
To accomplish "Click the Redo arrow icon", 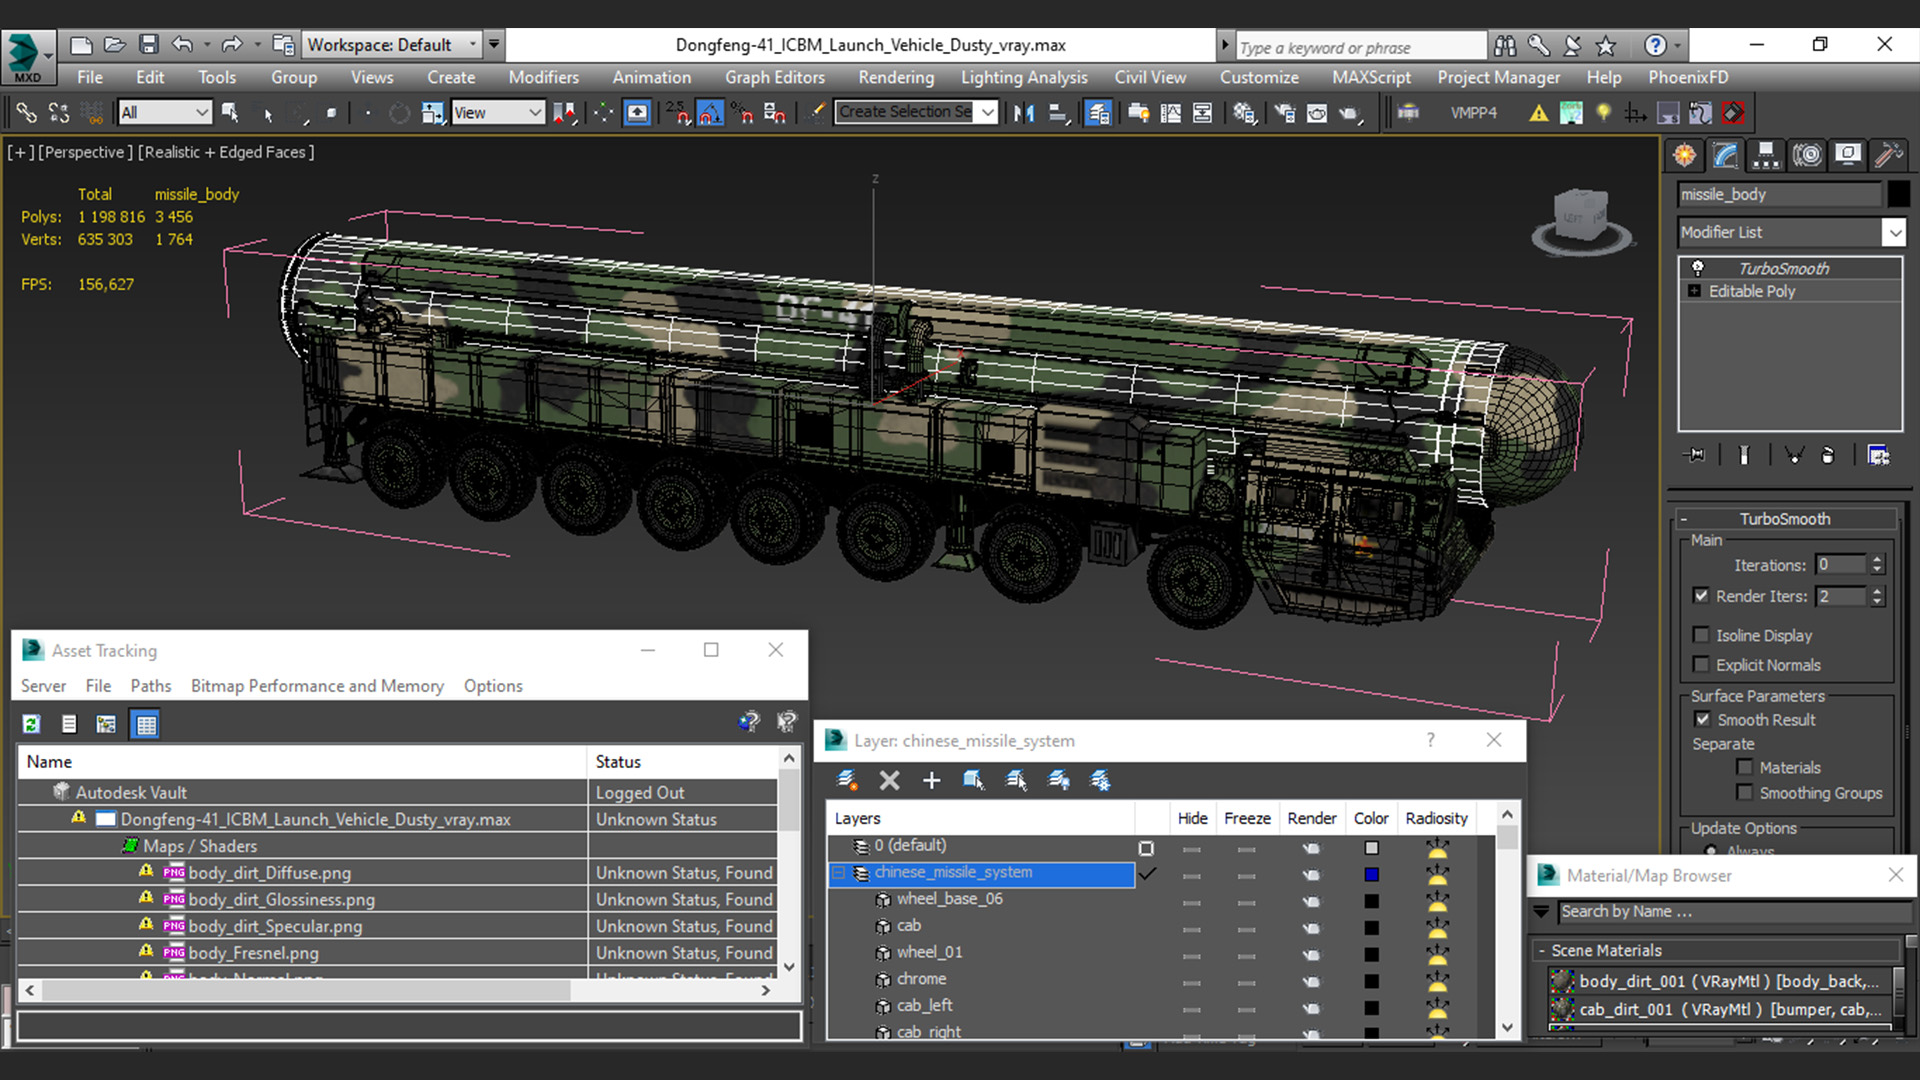I will click(x=232, y=45).
